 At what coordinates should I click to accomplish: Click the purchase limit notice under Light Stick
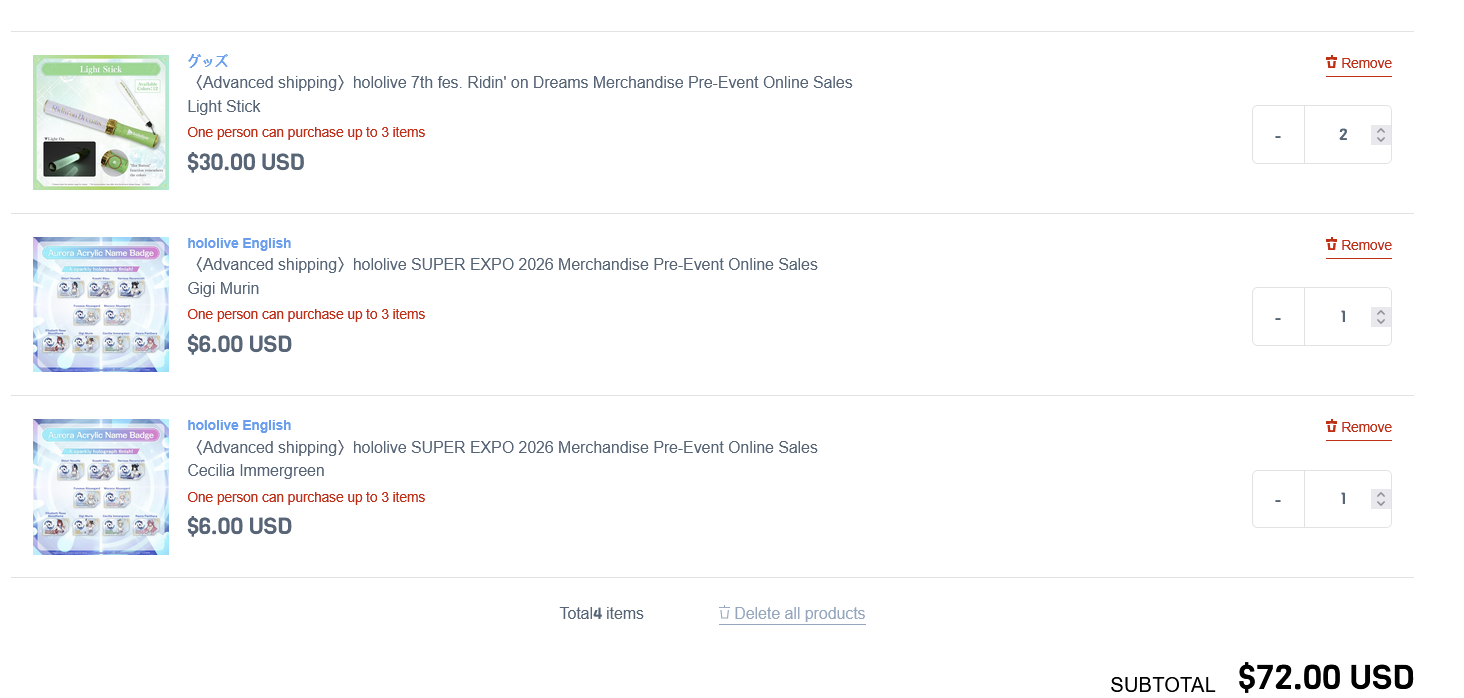[306, 132]
